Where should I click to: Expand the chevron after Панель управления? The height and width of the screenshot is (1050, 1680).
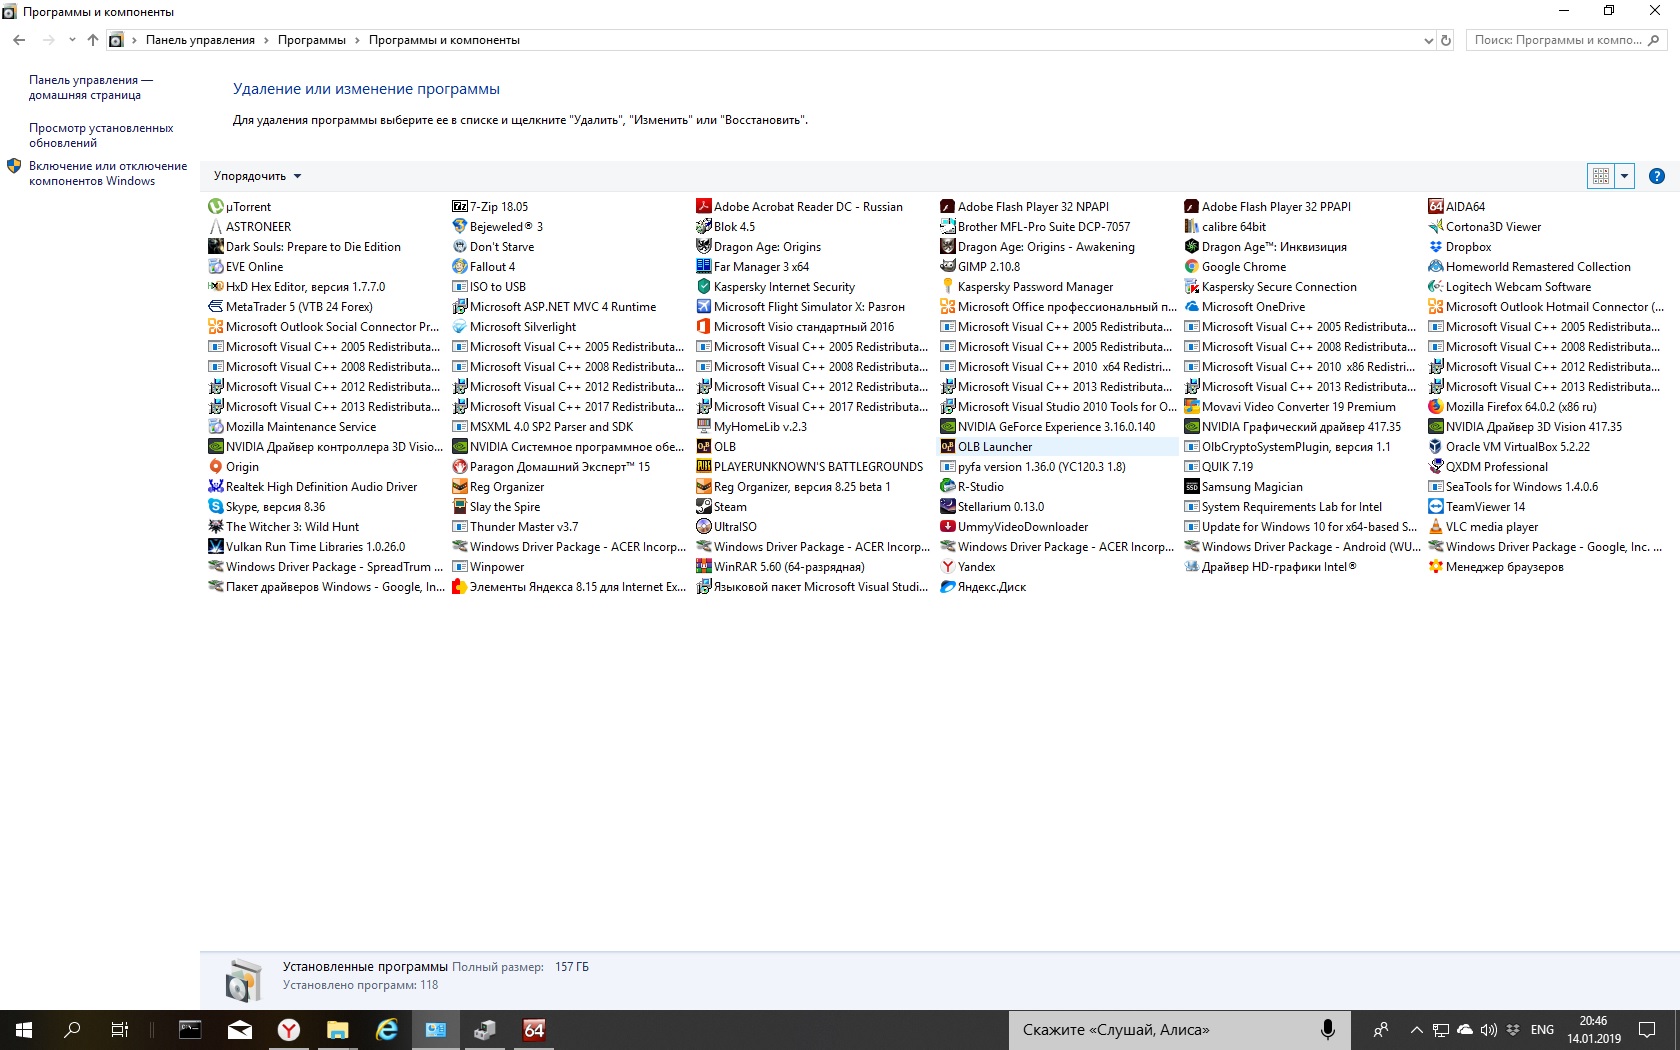coord(266,41)
